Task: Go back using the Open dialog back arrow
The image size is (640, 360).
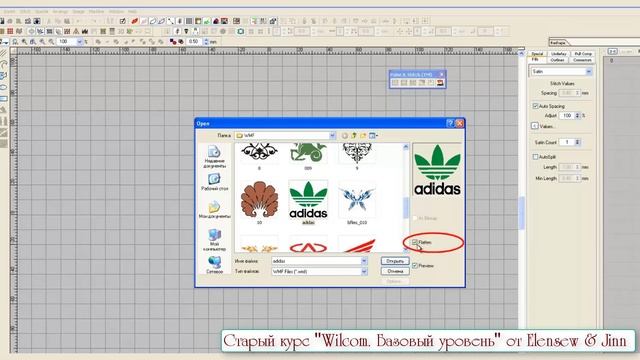Action: [344, 136]
